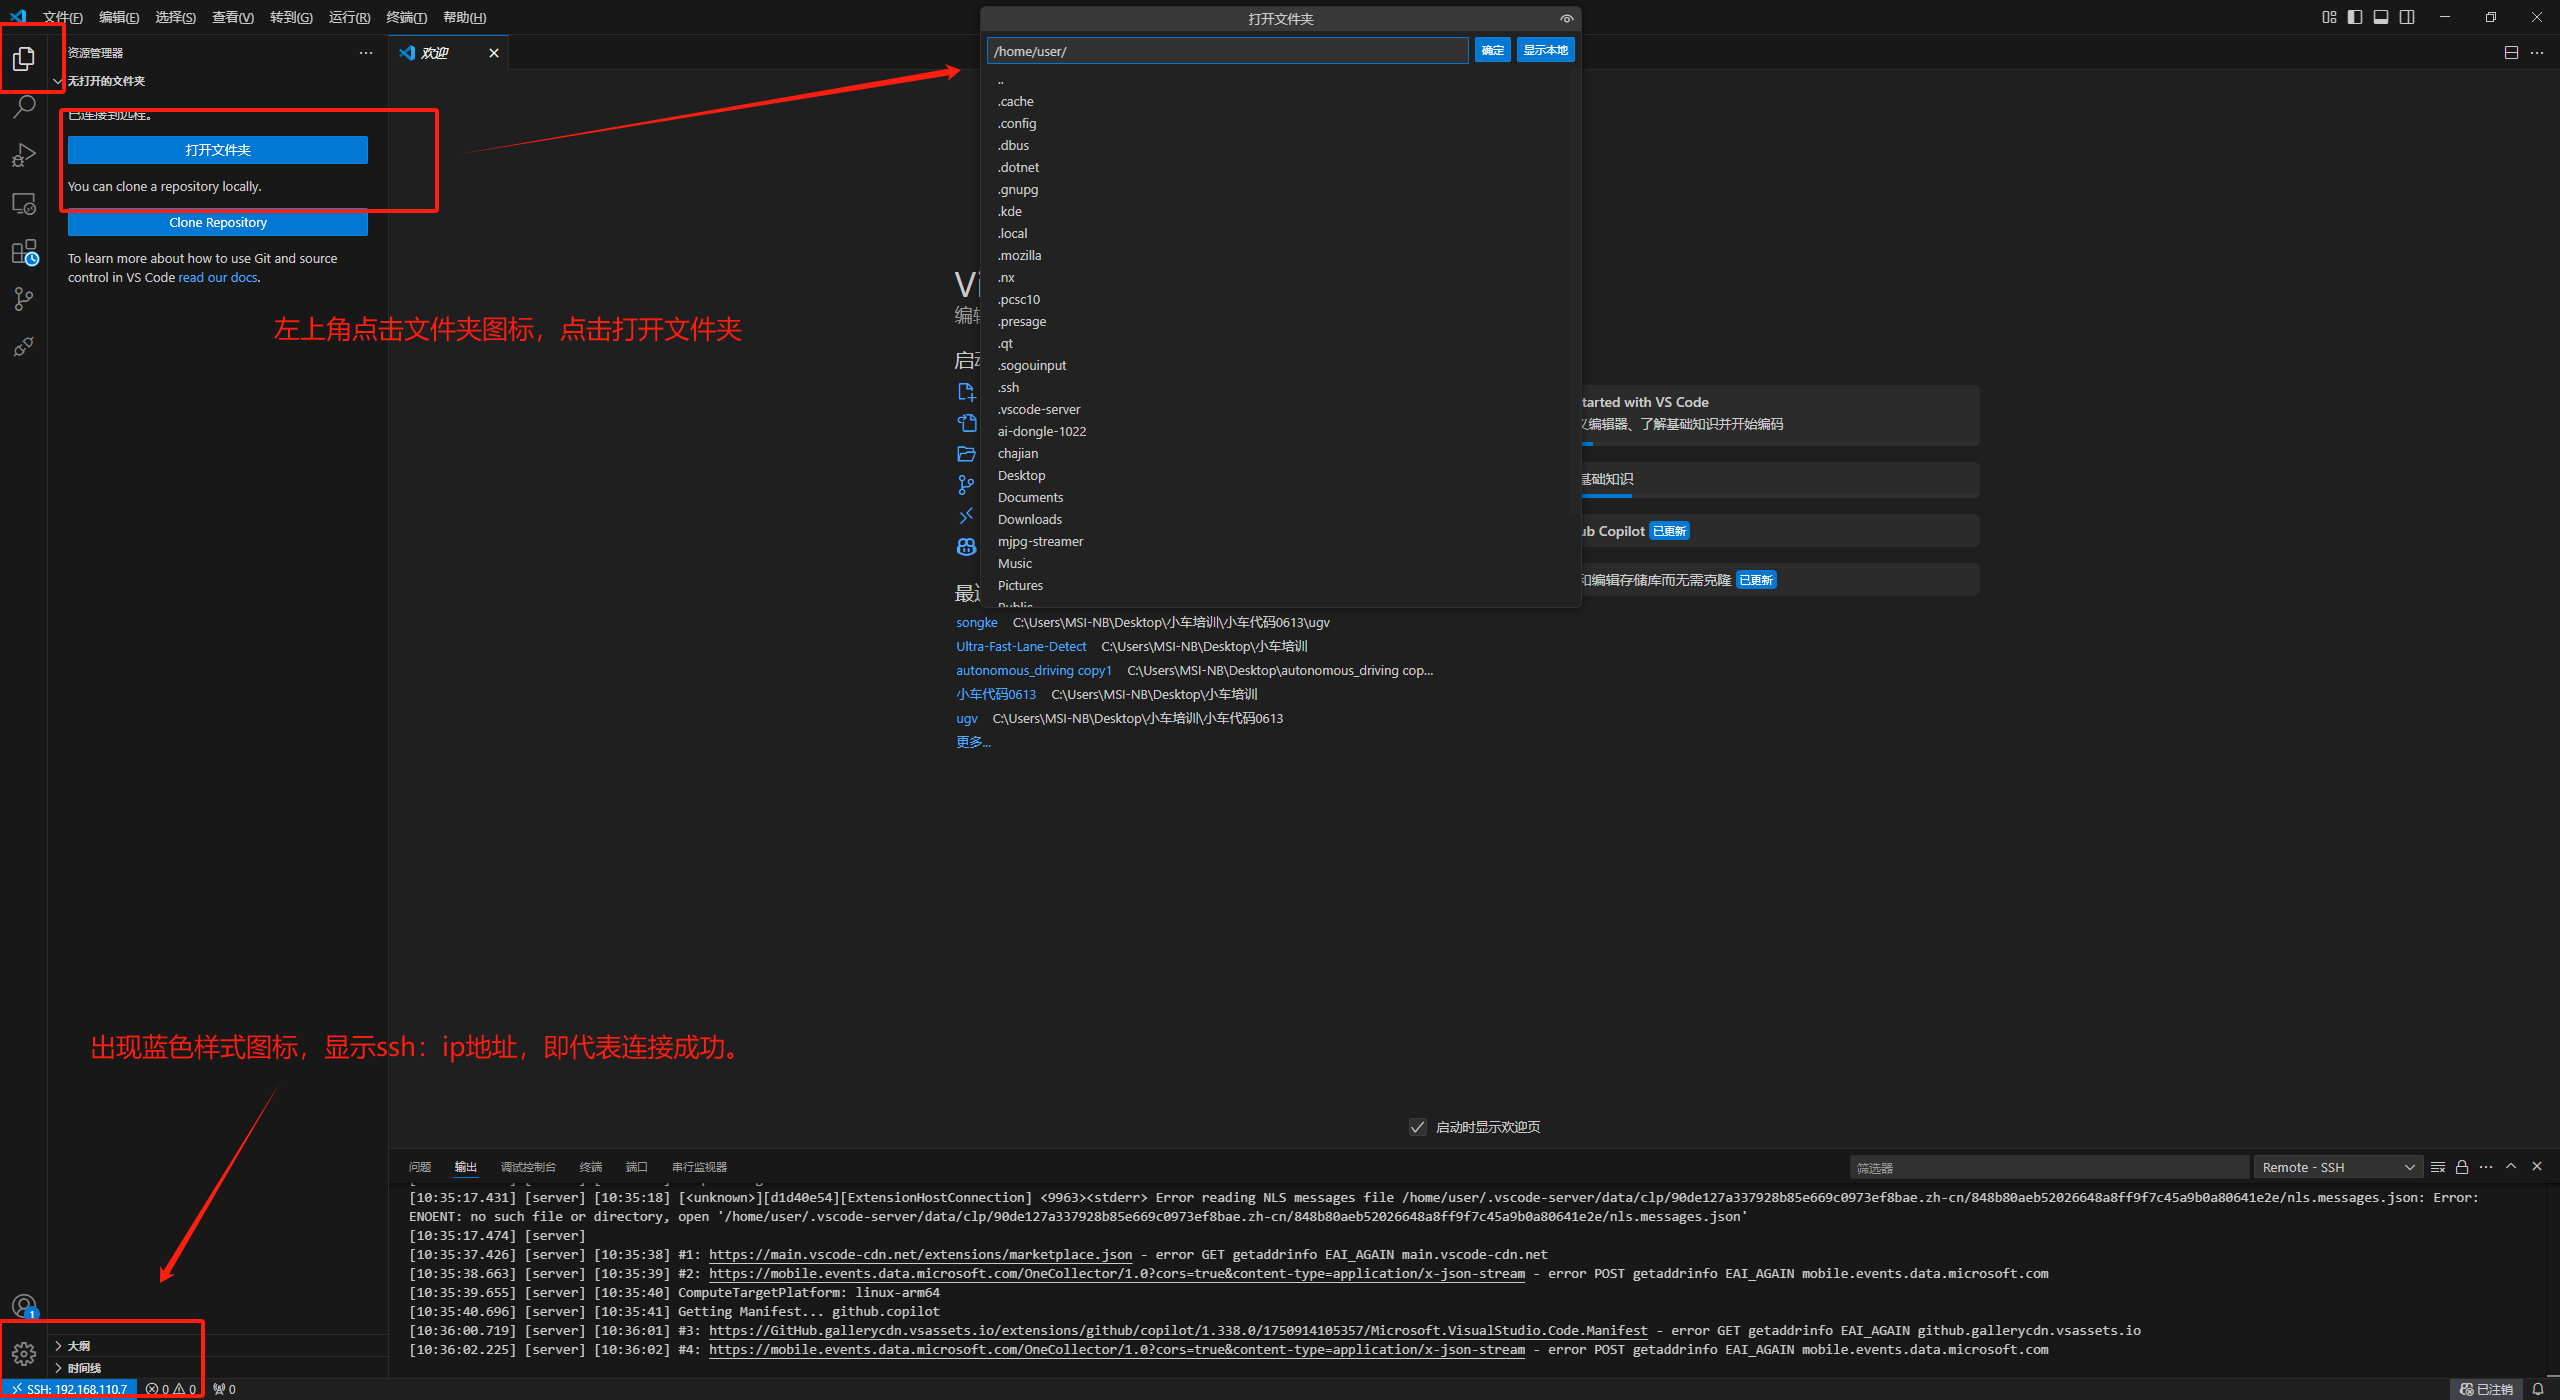Open the Source Control view
Image resolution: width=2560 pixels, height=1400 pixels.
24,299
